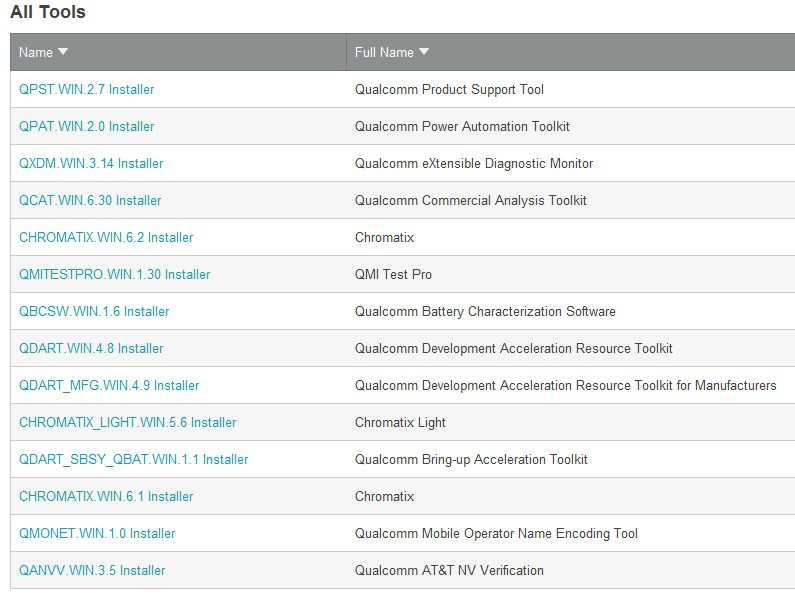795x600 pixels.
Task: Click the Chromatix cell in CHROMATIX.WIN.6.1 row
Action: click(384, 497)
